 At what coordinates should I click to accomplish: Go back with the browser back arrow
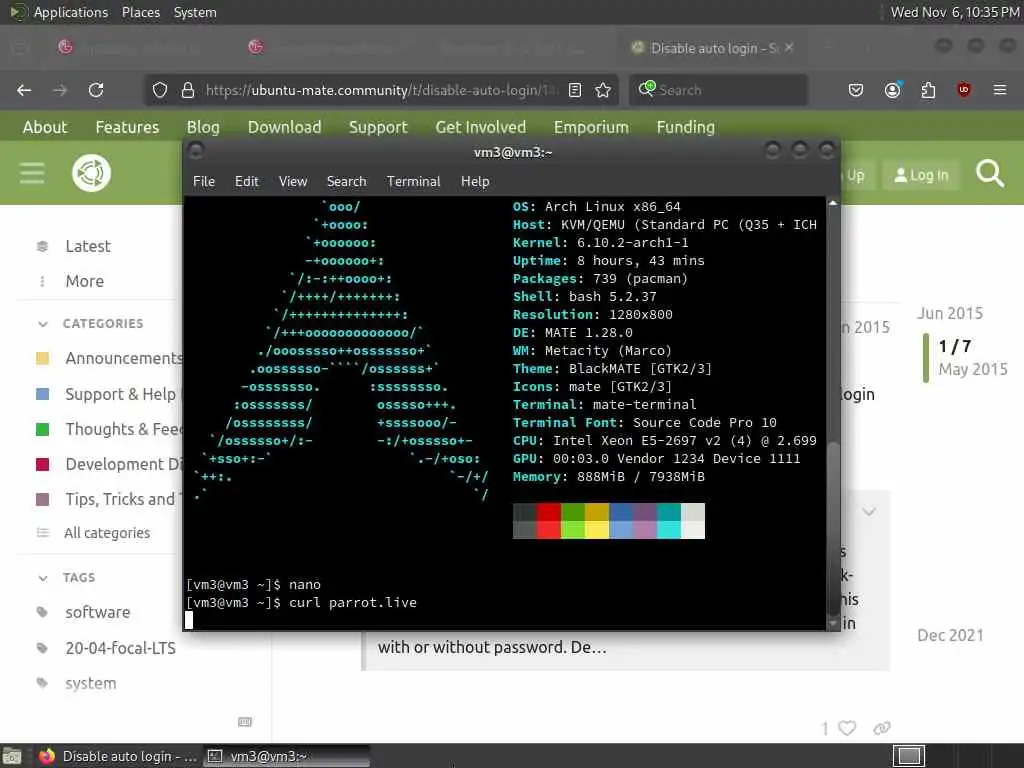[24, 90]
